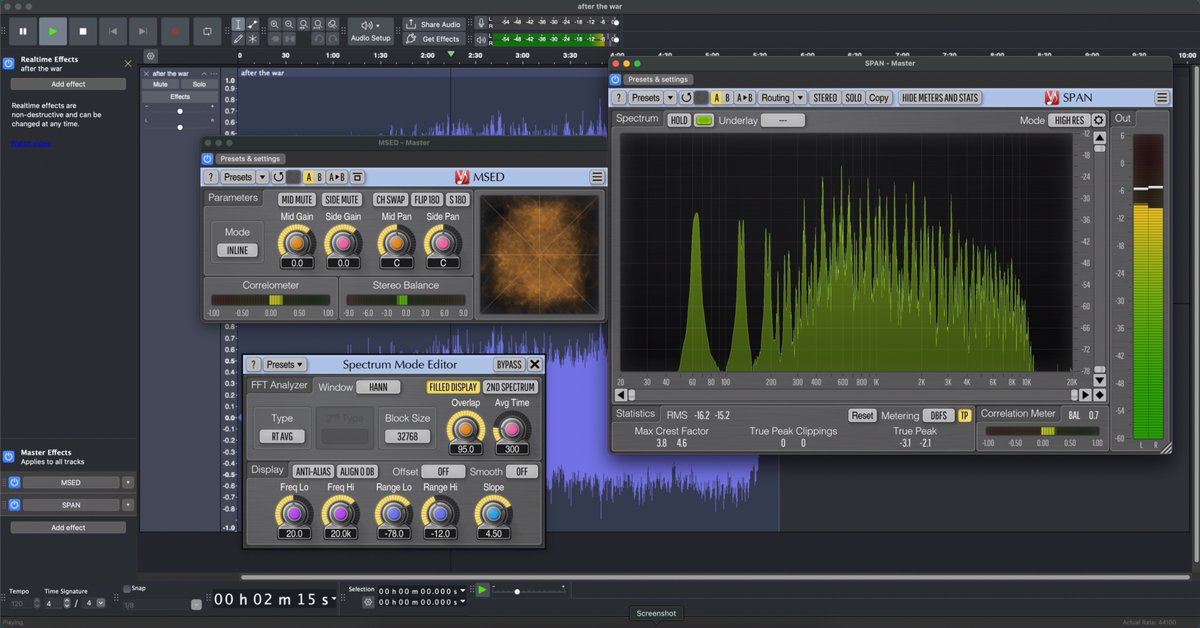Click HIDE METERS AND STATS in SPAN
This screenshot has height=628, width=1200.
[x=940, y=98]
